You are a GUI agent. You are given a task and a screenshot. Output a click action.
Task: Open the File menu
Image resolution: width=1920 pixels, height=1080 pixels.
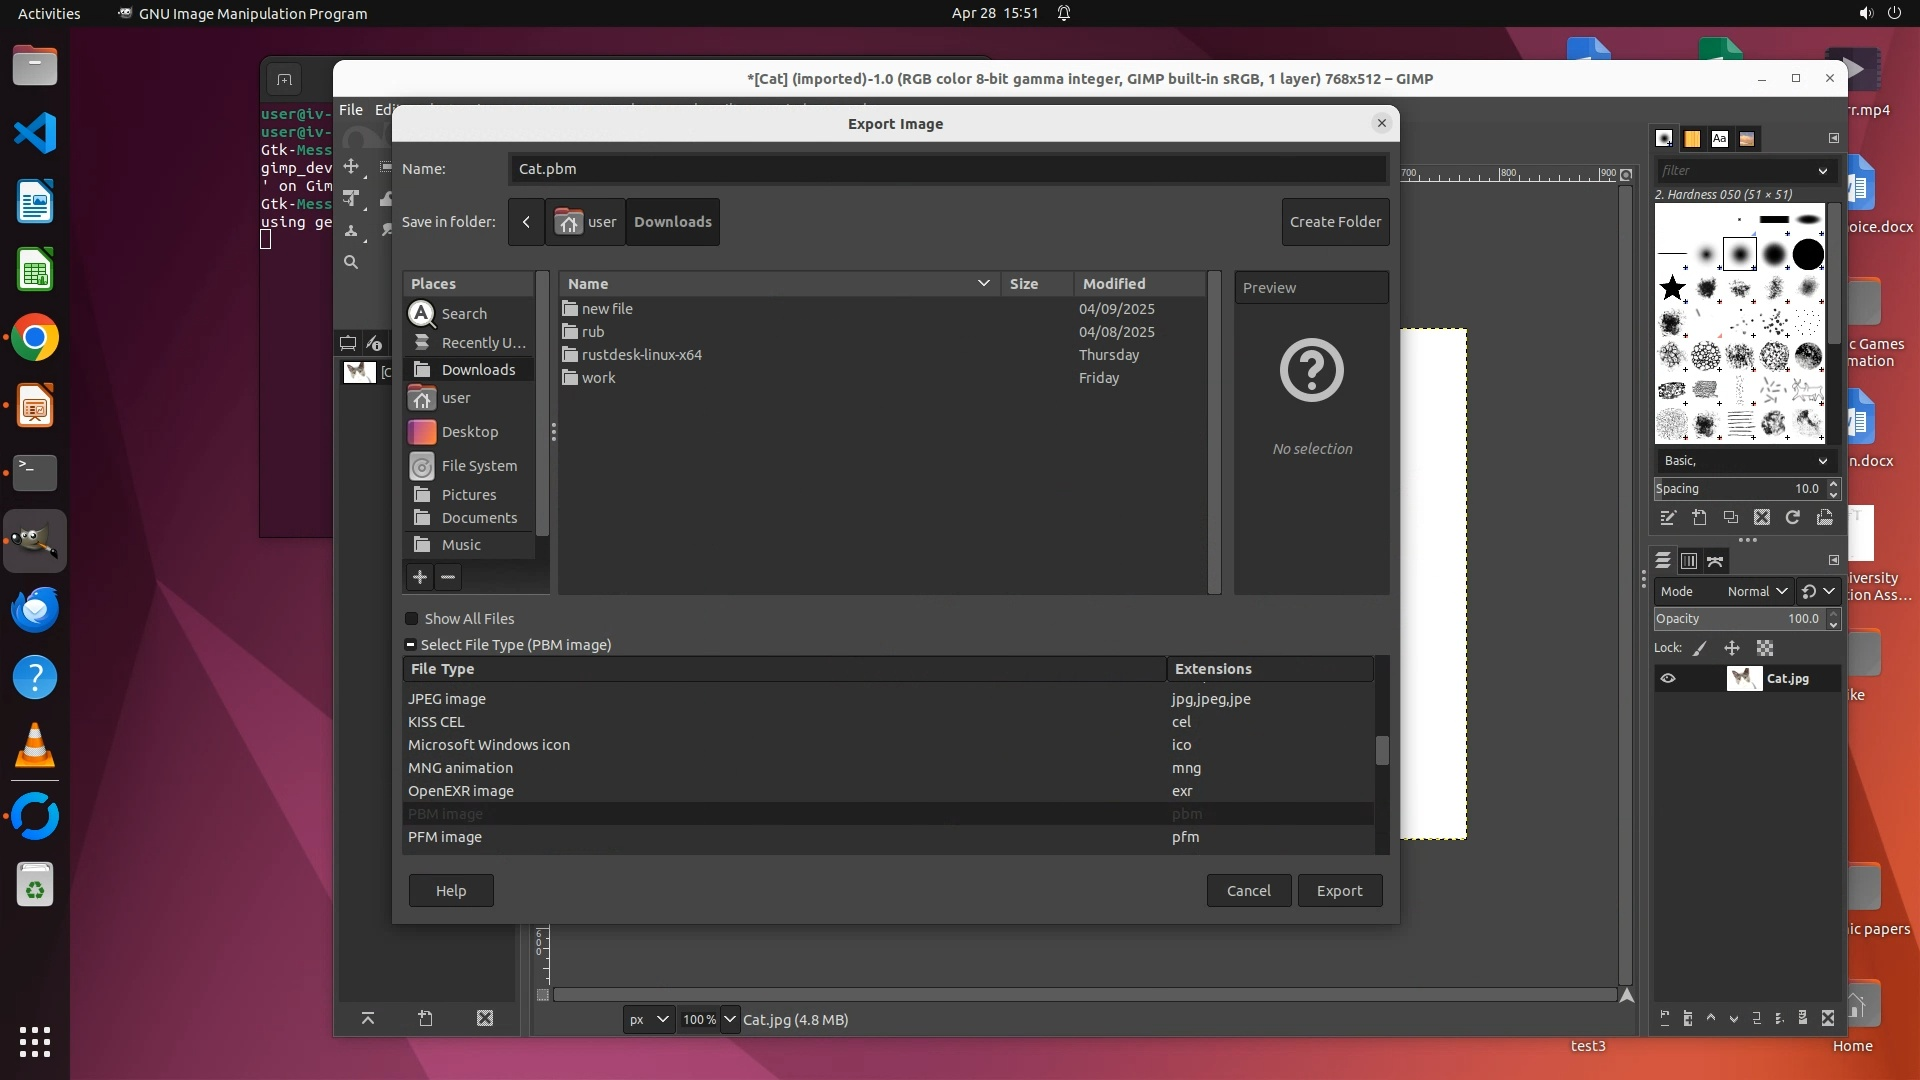(x=350, y=110)
